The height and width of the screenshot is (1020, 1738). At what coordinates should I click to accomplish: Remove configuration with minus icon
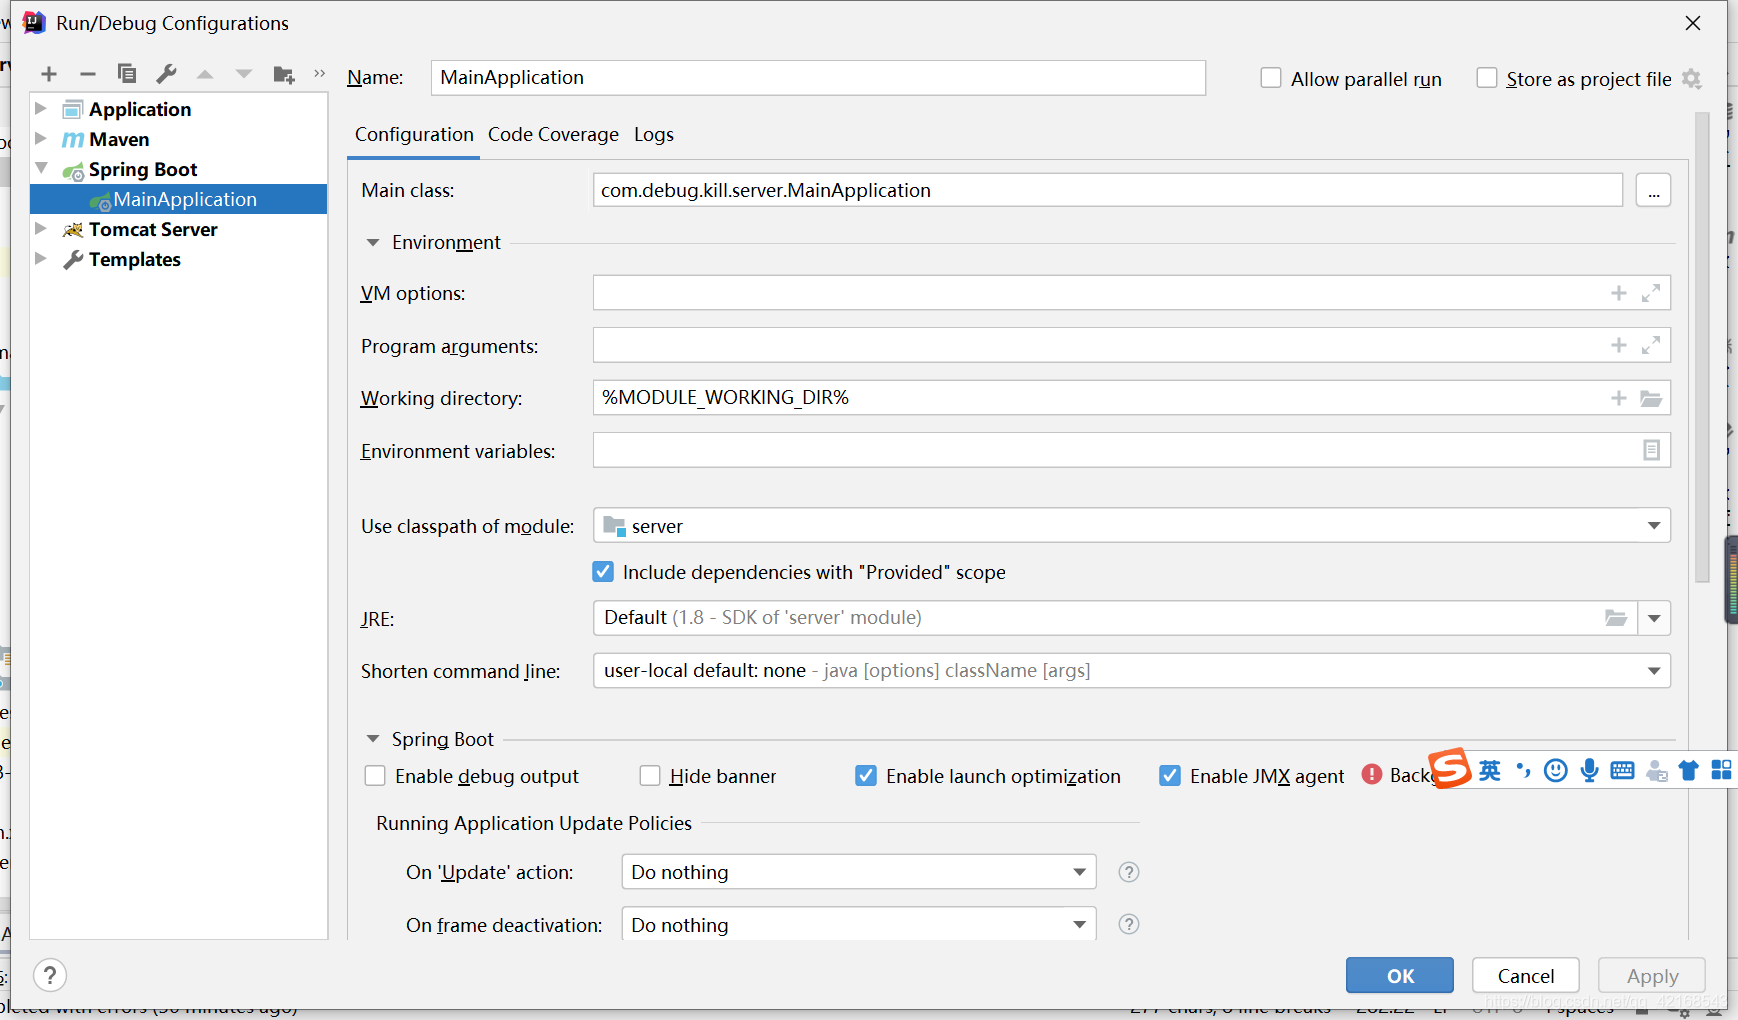click(x=88, y=74)
